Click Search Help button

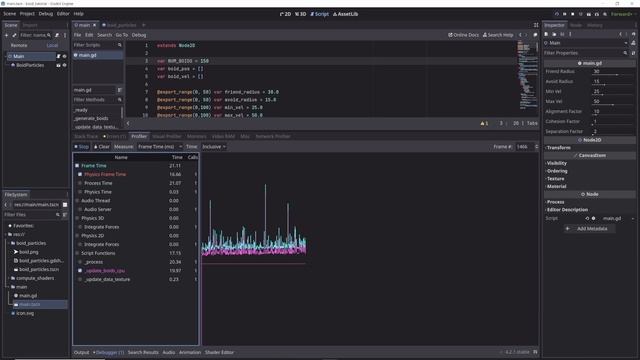498,35
